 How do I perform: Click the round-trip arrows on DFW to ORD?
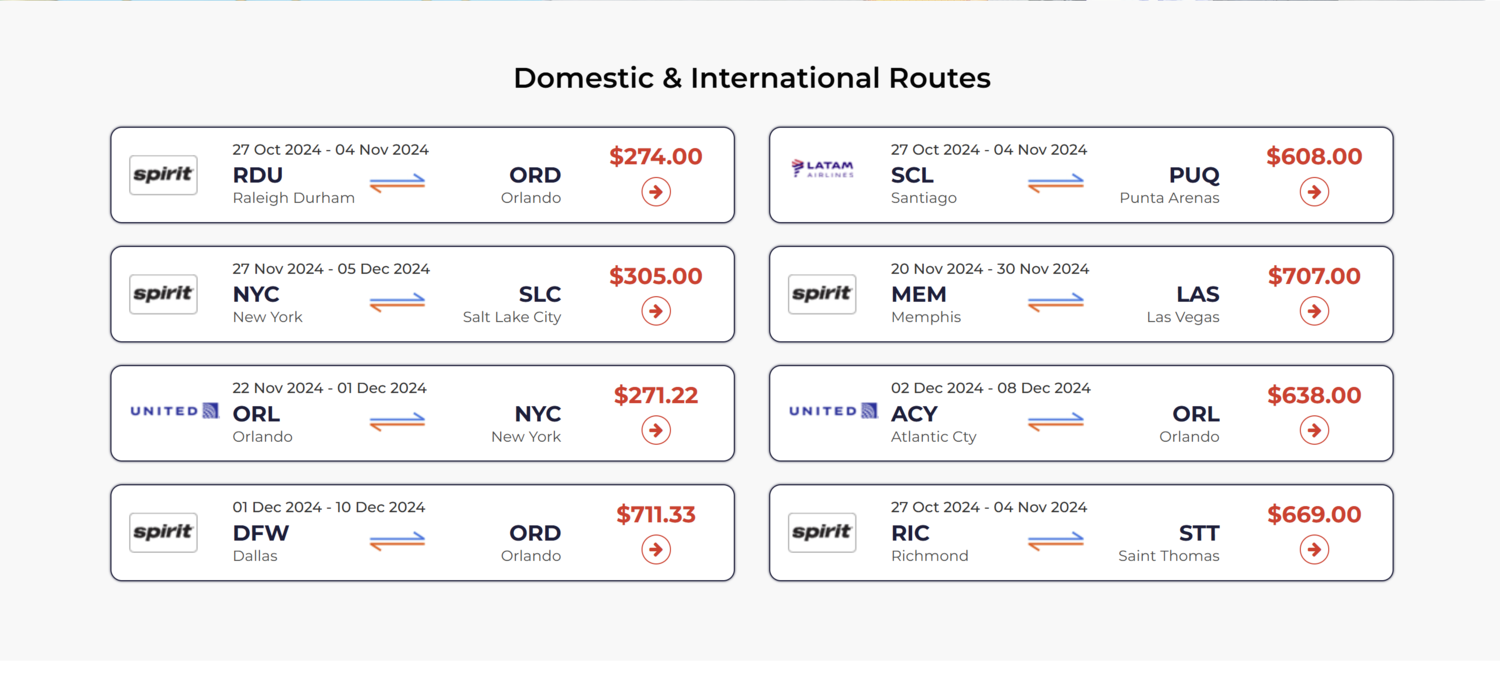pos(397,540)
